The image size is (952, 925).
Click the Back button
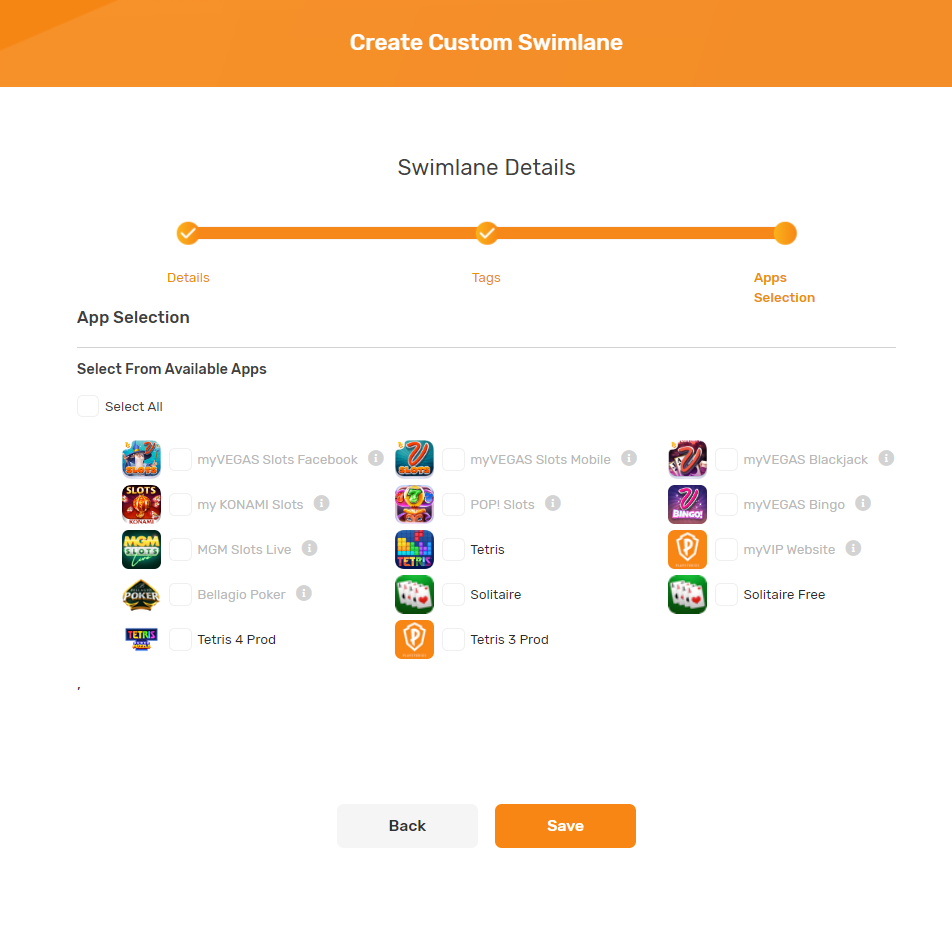coord(407,825)
